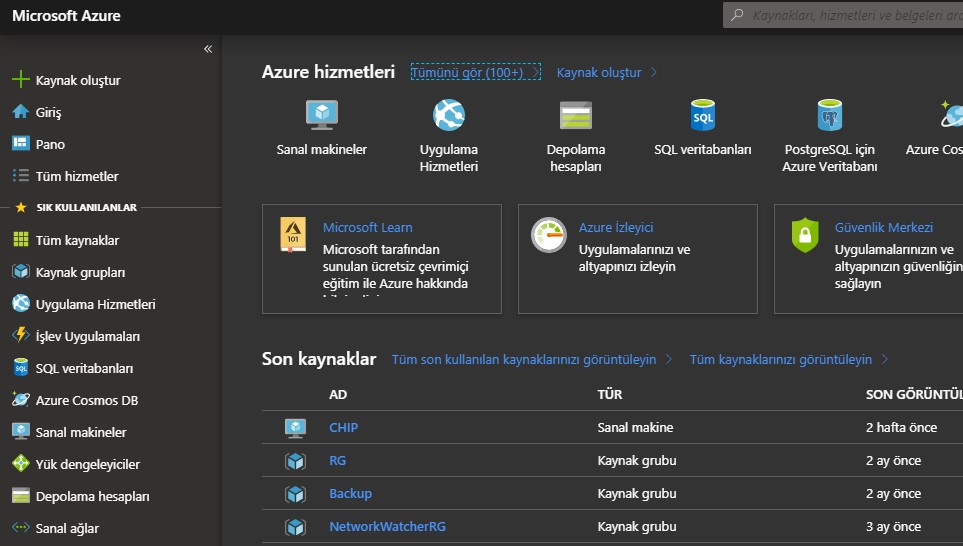Open the Pano dashboard icon
963x546 pixels.
[20, 143]
